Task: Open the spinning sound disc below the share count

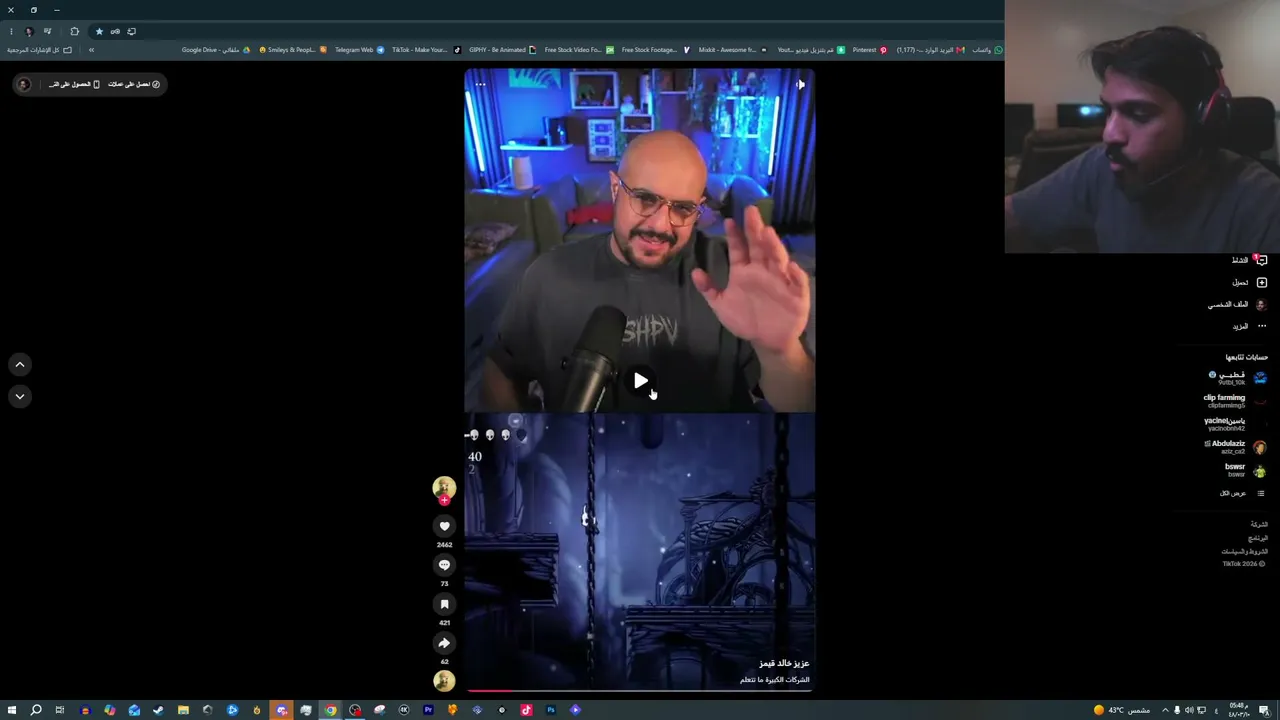Action: pyautogui.click(x=444, y=681)
